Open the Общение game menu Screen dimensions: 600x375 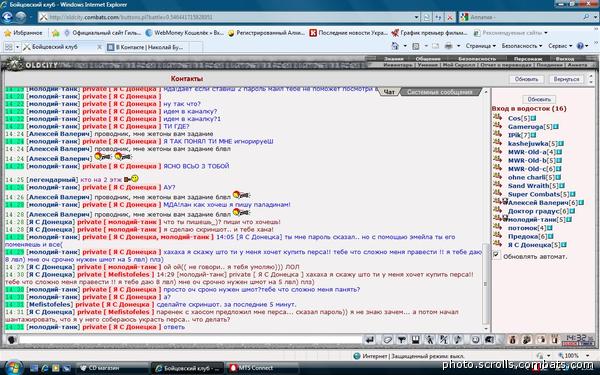[428, 59]
